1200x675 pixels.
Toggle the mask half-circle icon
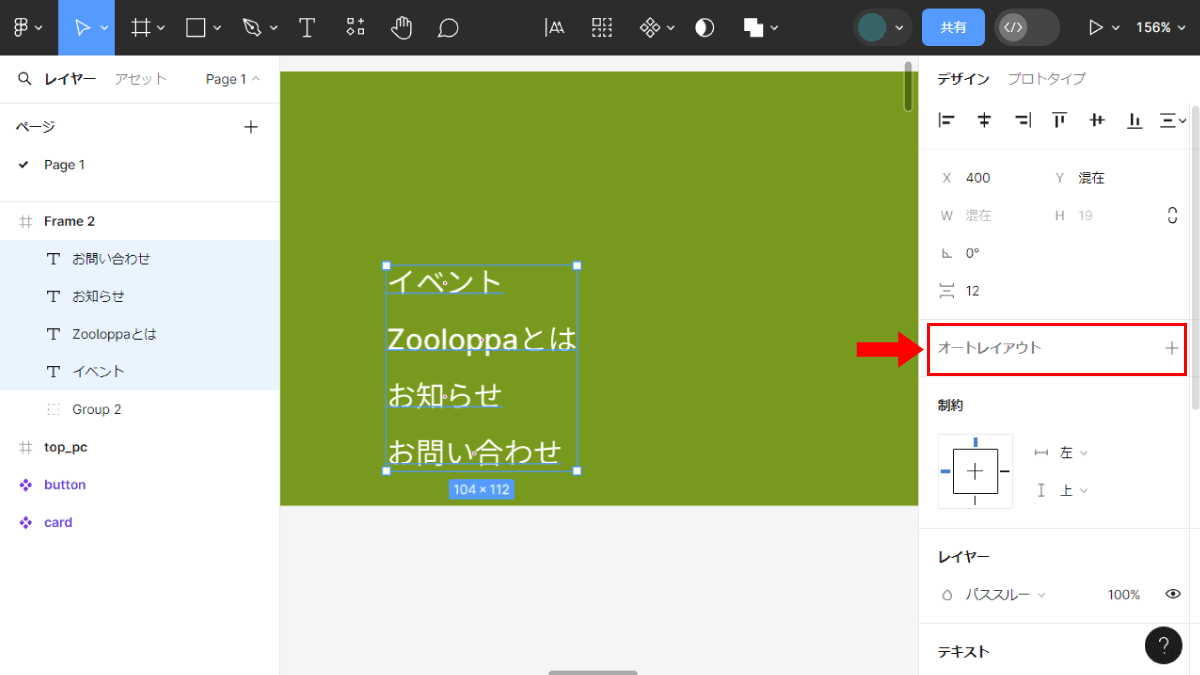tap(705, 27)
